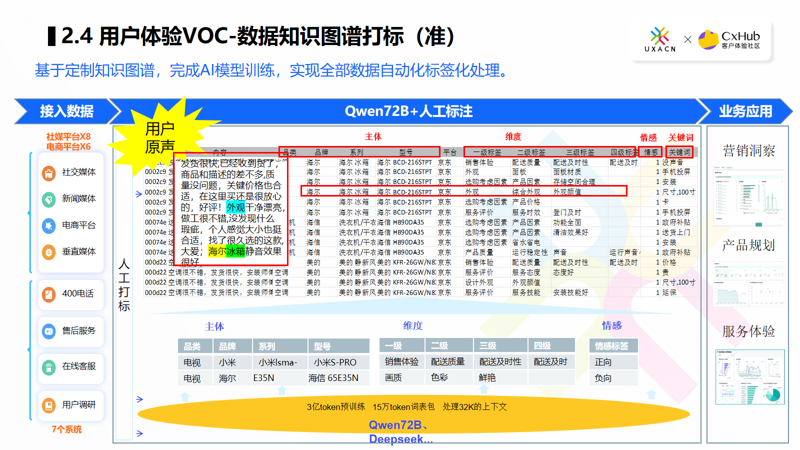Click the 7个系统 orange label

tap(66, 429)
